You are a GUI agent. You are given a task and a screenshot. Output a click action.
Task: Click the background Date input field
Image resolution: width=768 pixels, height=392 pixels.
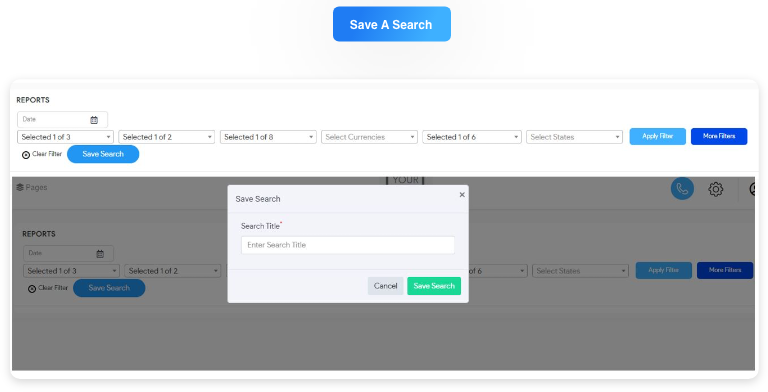68,253
